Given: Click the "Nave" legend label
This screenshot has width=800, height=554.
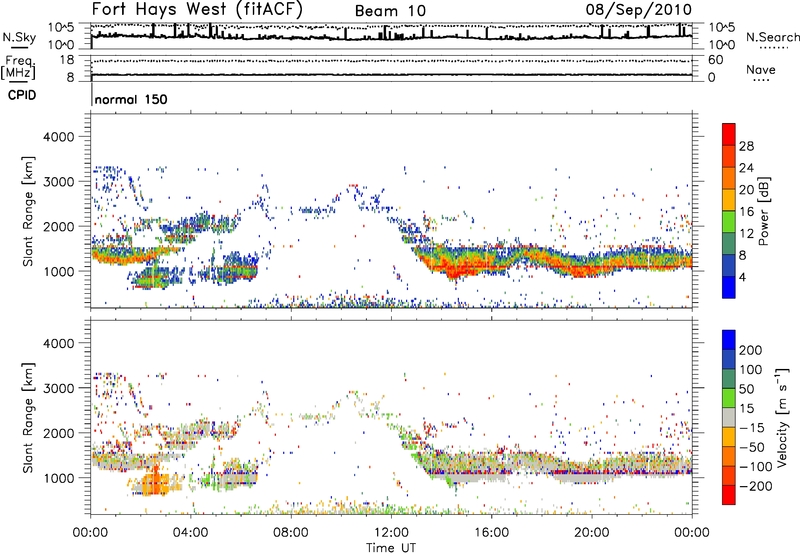Looking at the screenshot, I should click(x=761, y=69).
